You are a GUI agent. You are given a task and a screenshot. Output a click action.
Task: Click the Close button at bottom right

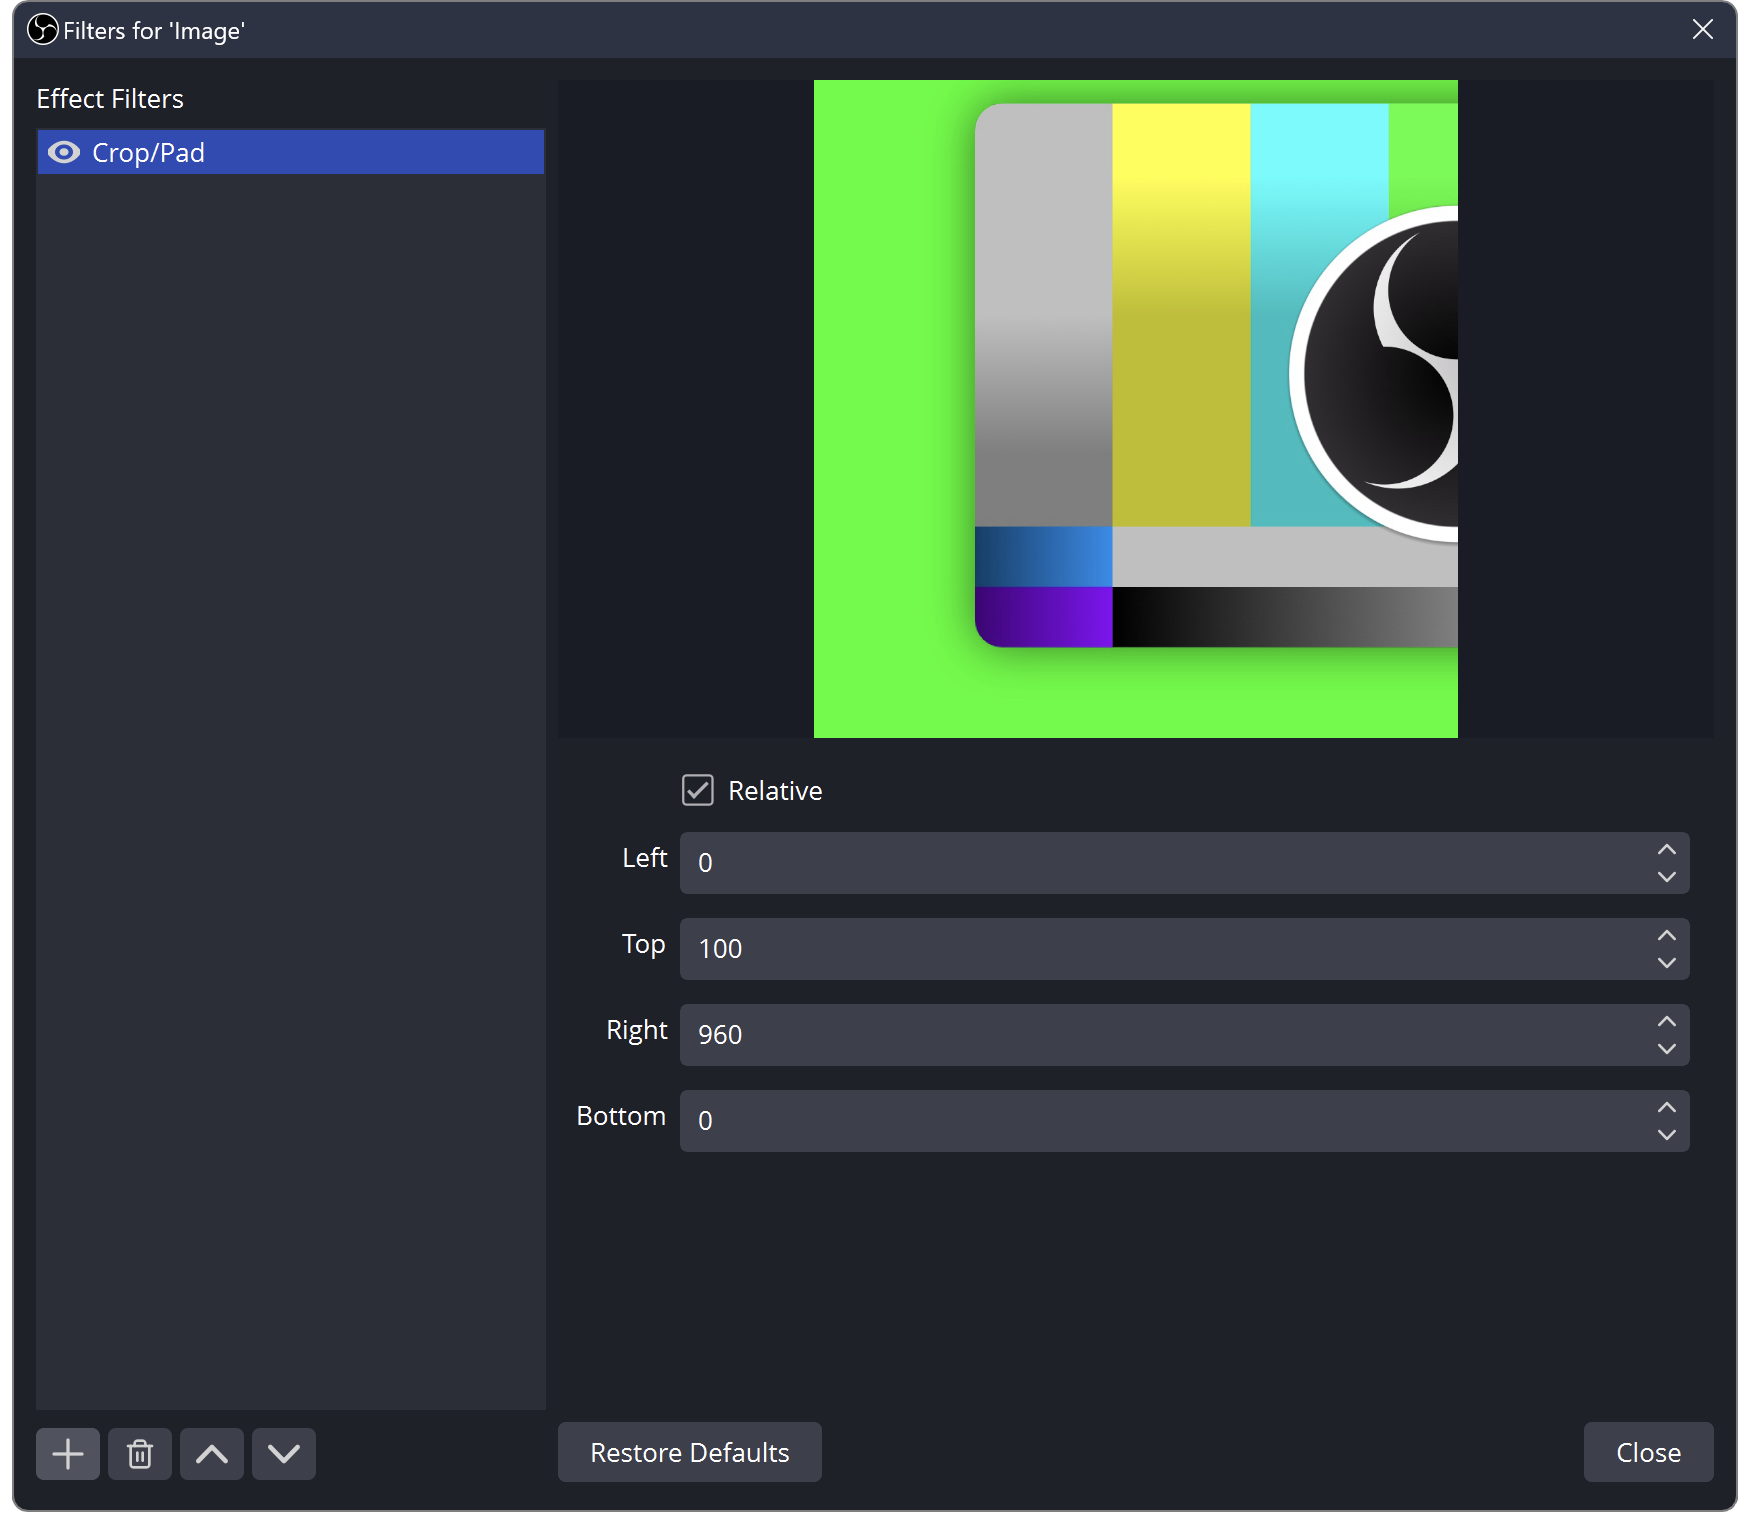tap(1648, 1452)
